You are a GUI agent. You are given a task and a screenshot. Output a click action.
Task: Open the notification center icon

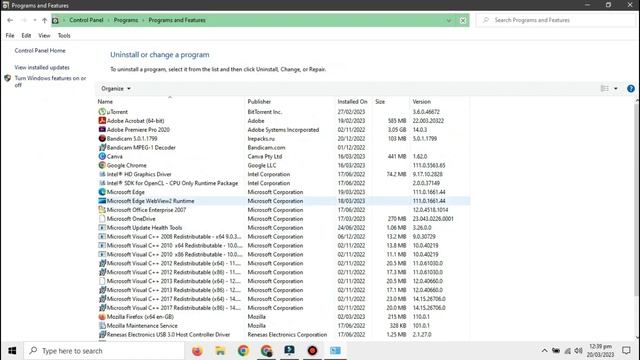(x=626, y=351)
